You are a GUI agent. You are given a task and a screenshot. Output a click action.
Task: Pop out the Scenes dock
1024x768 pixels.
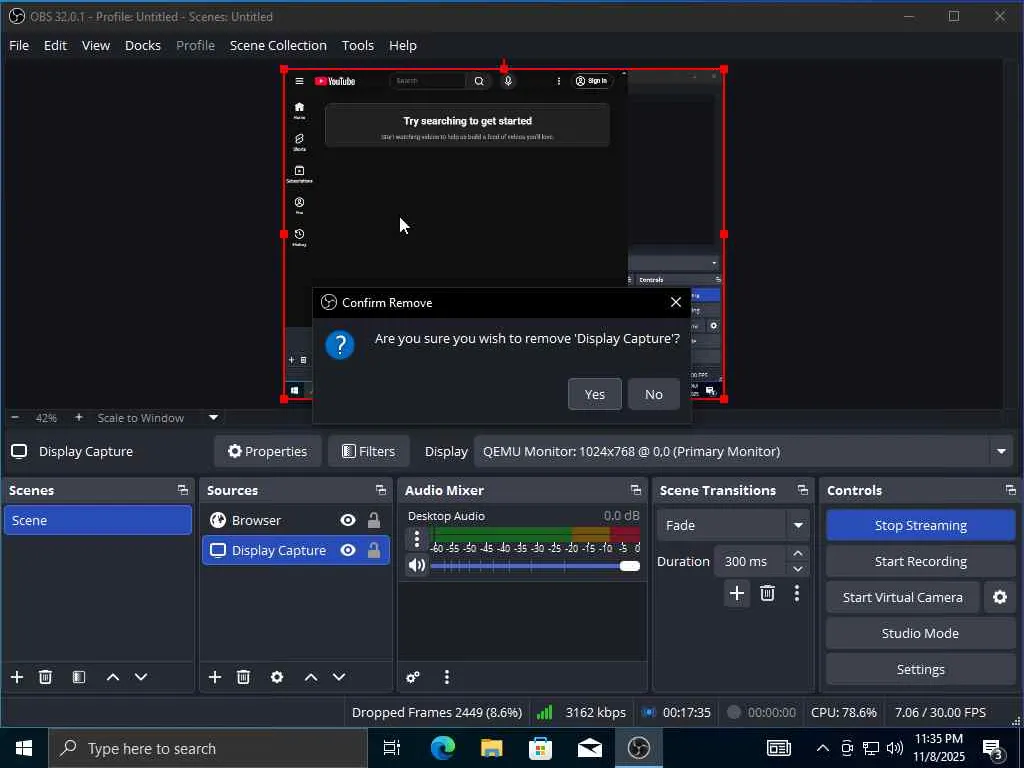183,490
